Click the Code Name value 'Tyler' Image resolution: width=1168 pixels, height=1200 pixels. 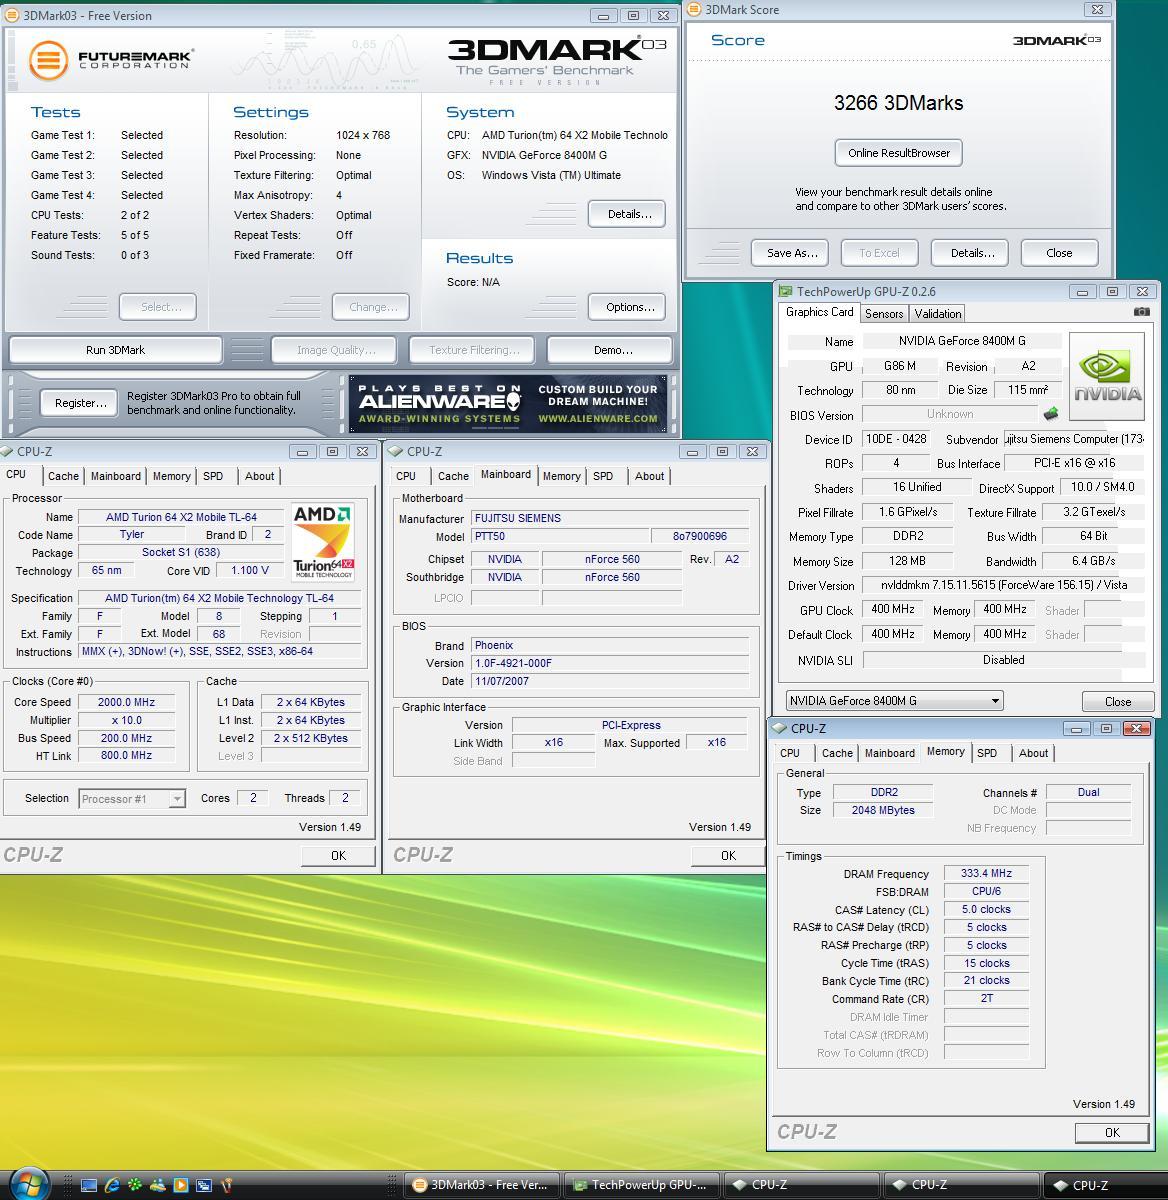pyautogui.click(x=132, y=535)
